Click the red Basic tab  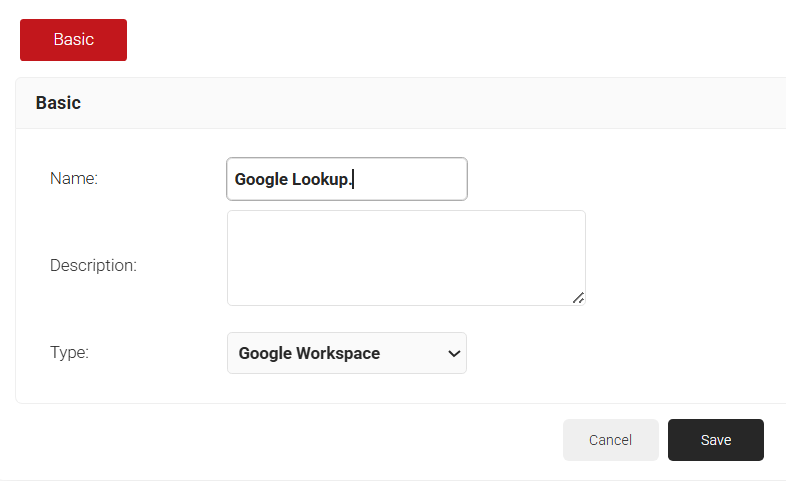pos(73,40)
